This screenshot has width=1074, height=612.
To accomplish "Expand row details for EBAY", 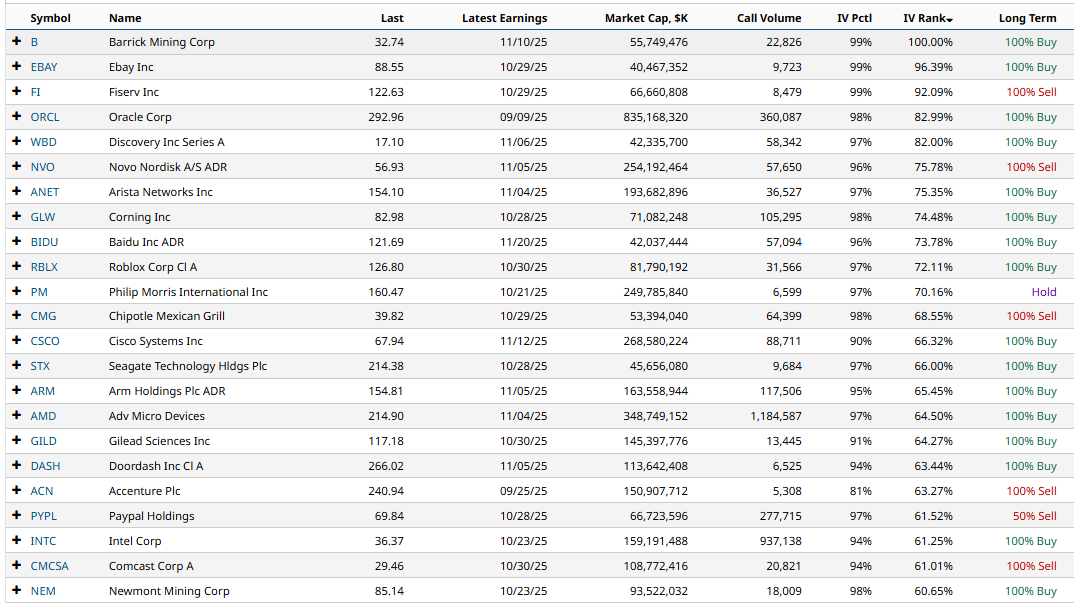I will (x=16, y=67).
